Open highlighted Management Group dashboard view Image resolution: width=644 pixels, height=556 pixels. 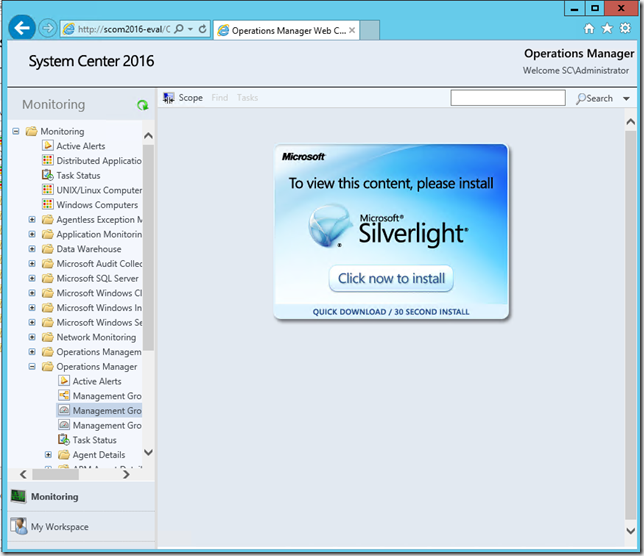(x=99, y=411)
